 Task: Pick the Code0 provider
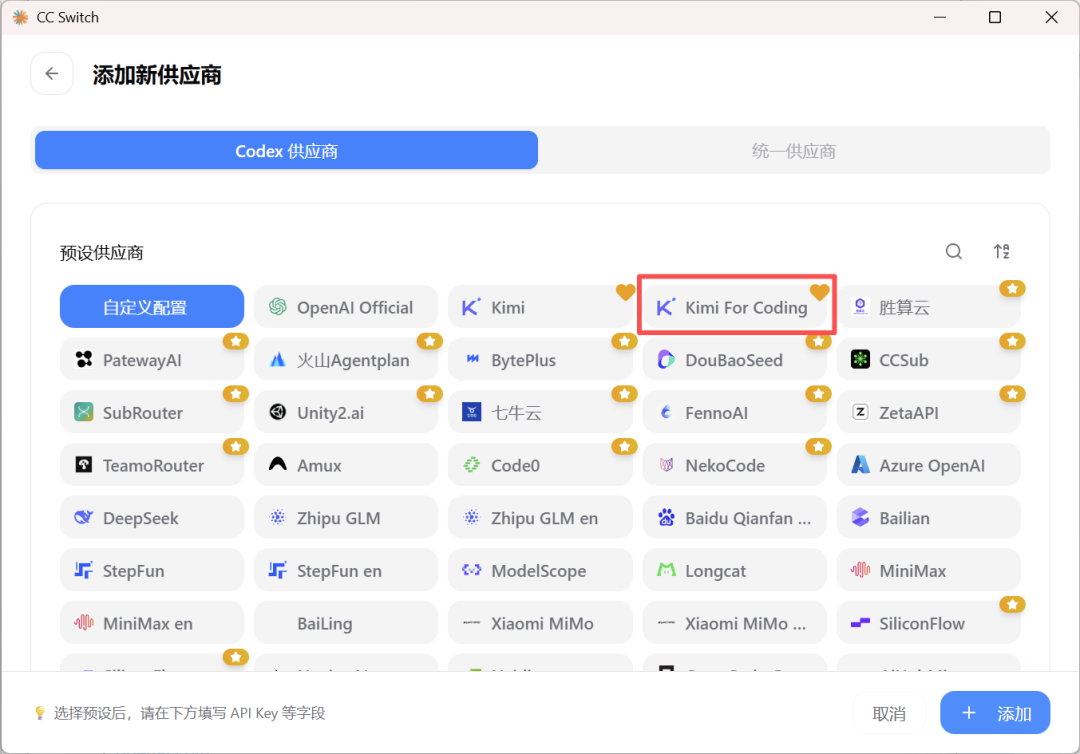pos(540,465)
